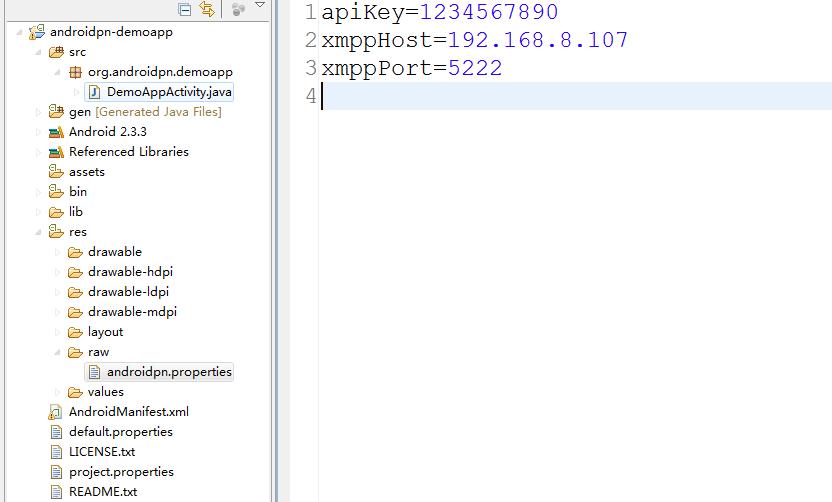Select Referenced Libraries icon
Viewport: 832px width, 502px height.
pyautogui.click(x=56, y=152)
